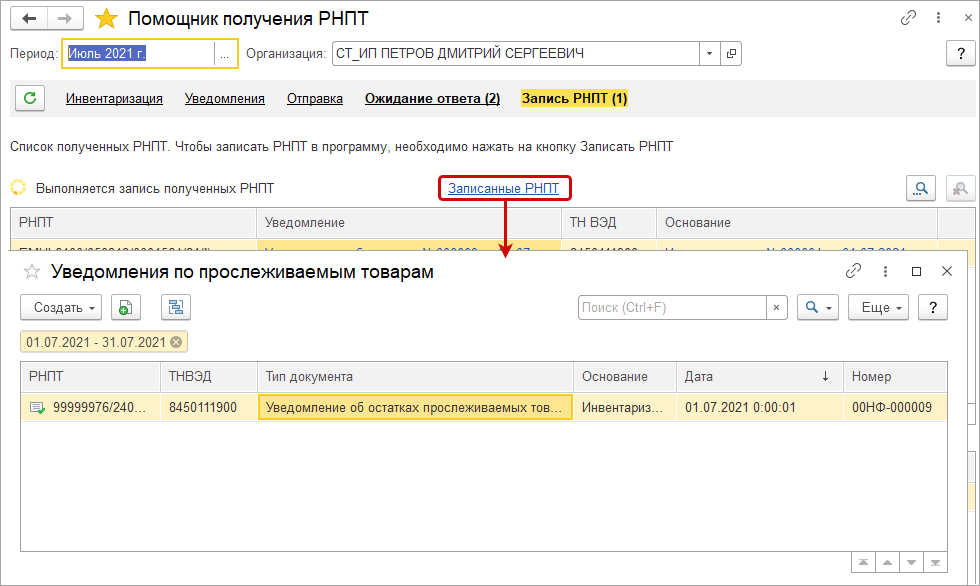Open three-dot menu in Помощник получения РНПТ header
980x586 pixels.
(938, 18)
